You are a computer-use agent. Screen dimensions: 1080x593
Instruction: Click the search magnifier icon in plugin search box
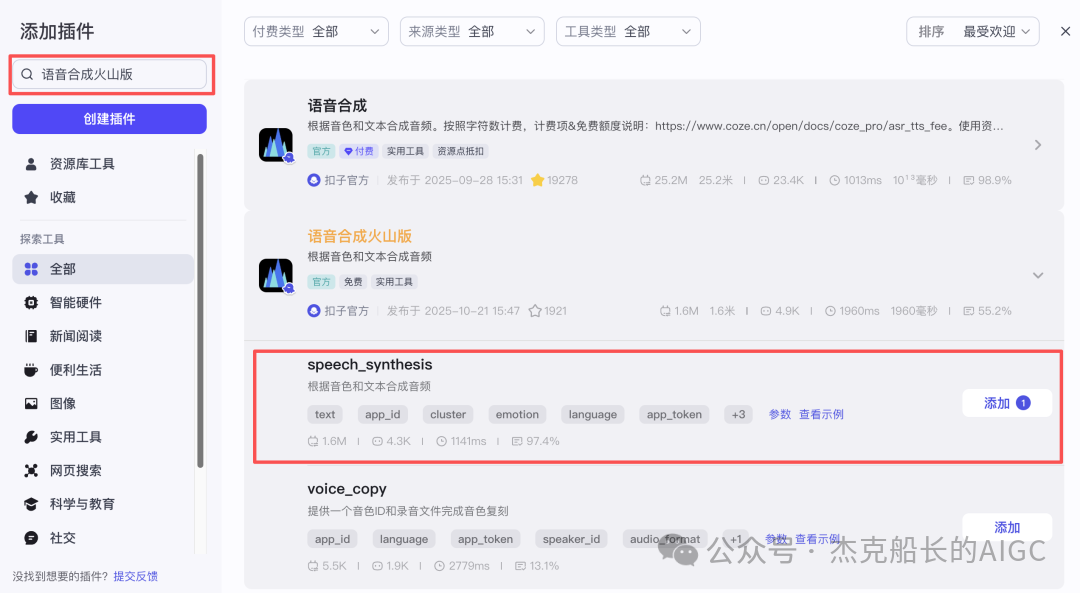[27, 74]
